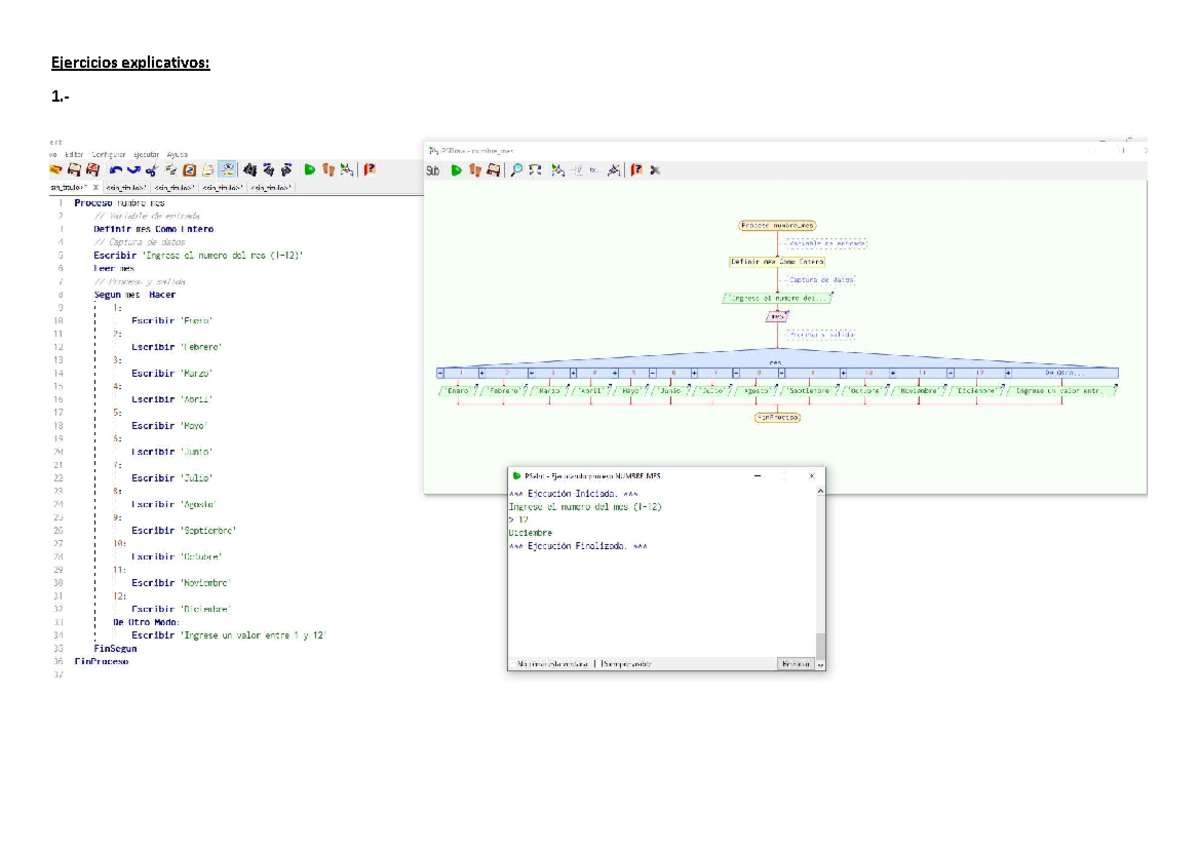Click the Reiniciar button in execution window
This screenshot has width=1200, height=849.
[x=796, y=664]
